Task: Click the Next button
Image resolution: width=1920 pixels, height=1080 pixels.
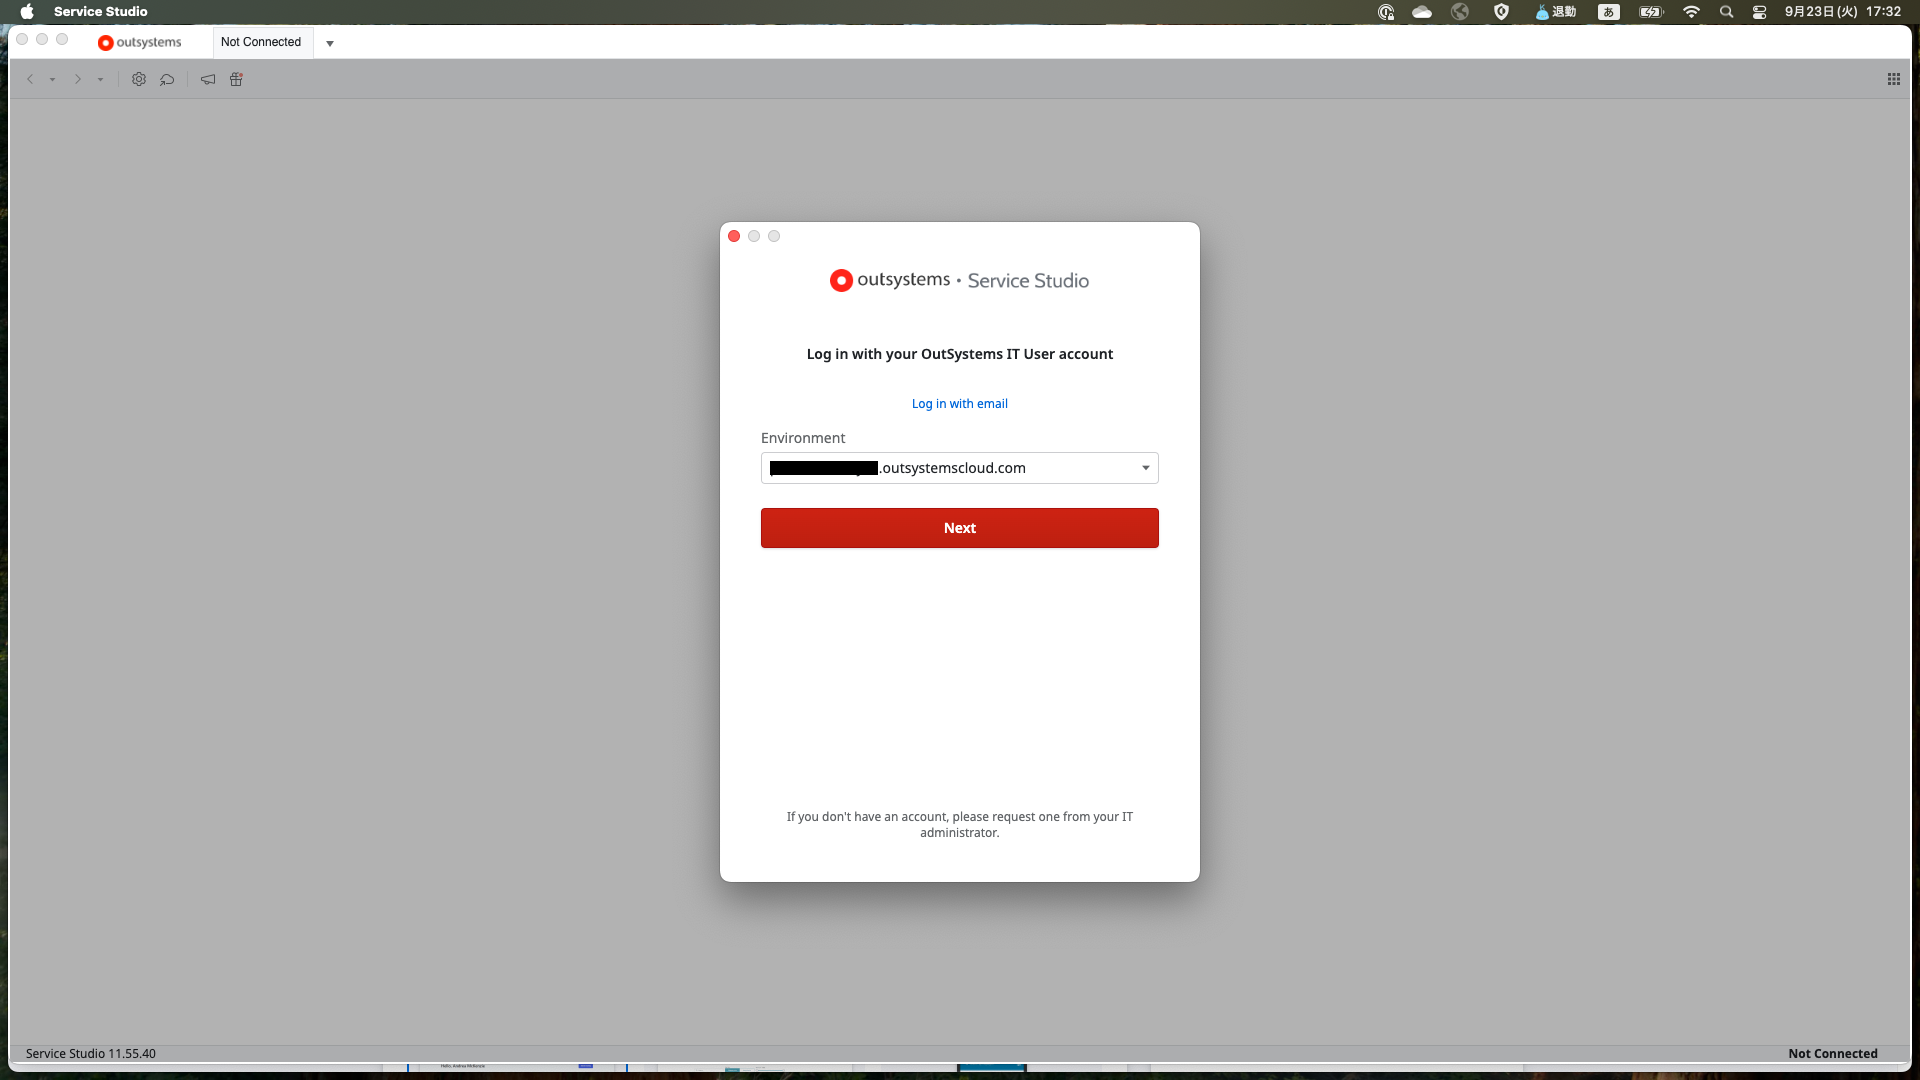Action: [959, 527]
